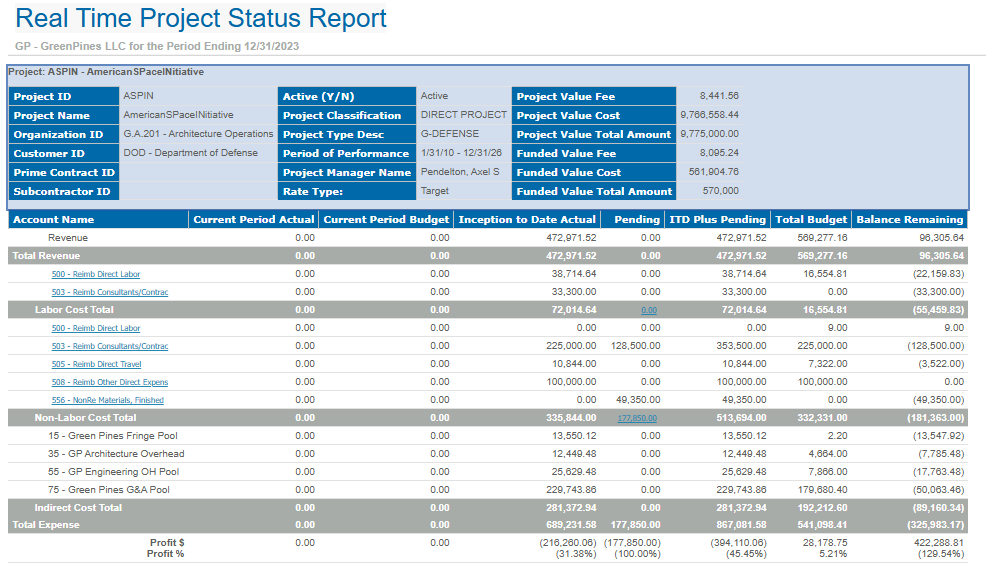986x573 pixels.
Task: Click the Account Name column header
Action: [x=54, y=220]
